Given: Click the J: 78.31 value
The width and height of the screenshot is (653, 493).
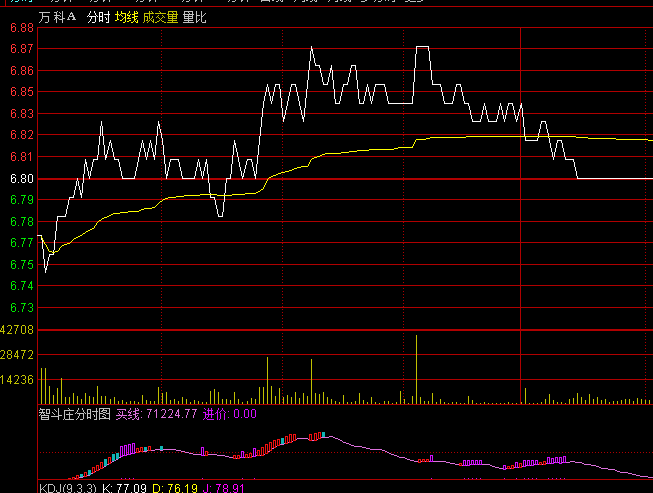Looking at the screenshot, I should pyautogui.click(x=224, y=488).
